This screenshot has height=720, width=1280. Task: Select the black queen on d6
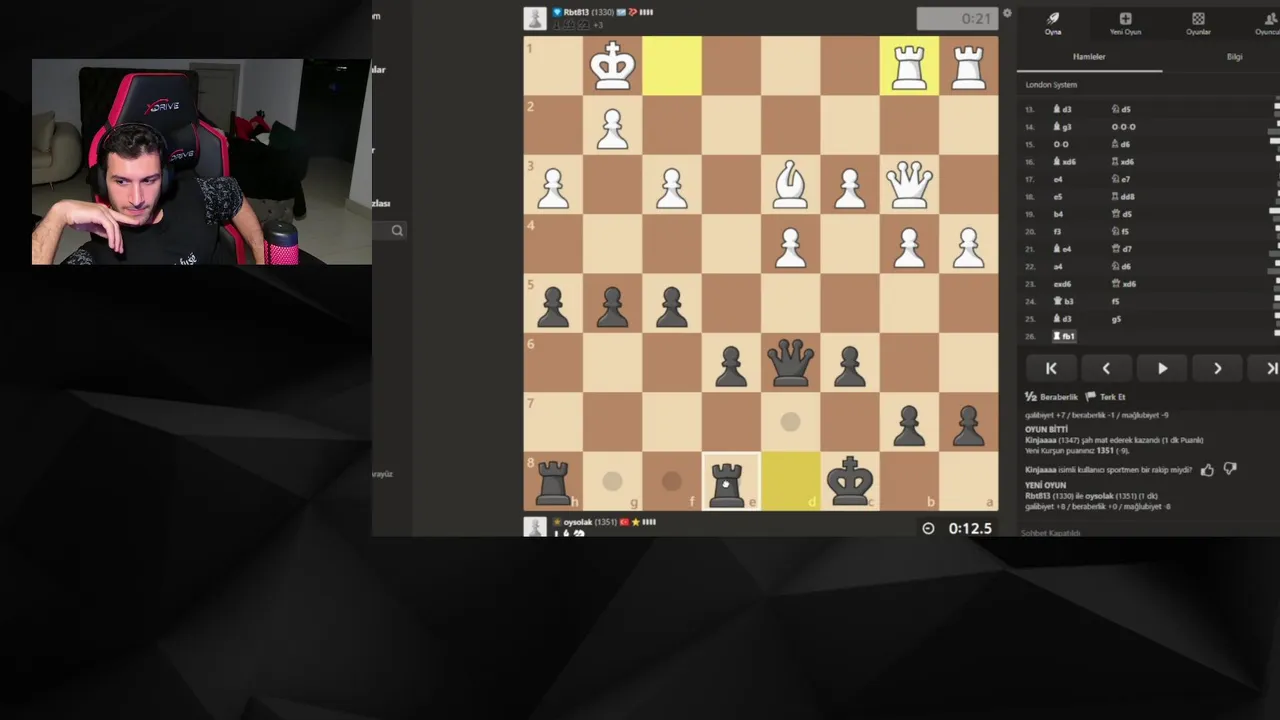790,363
